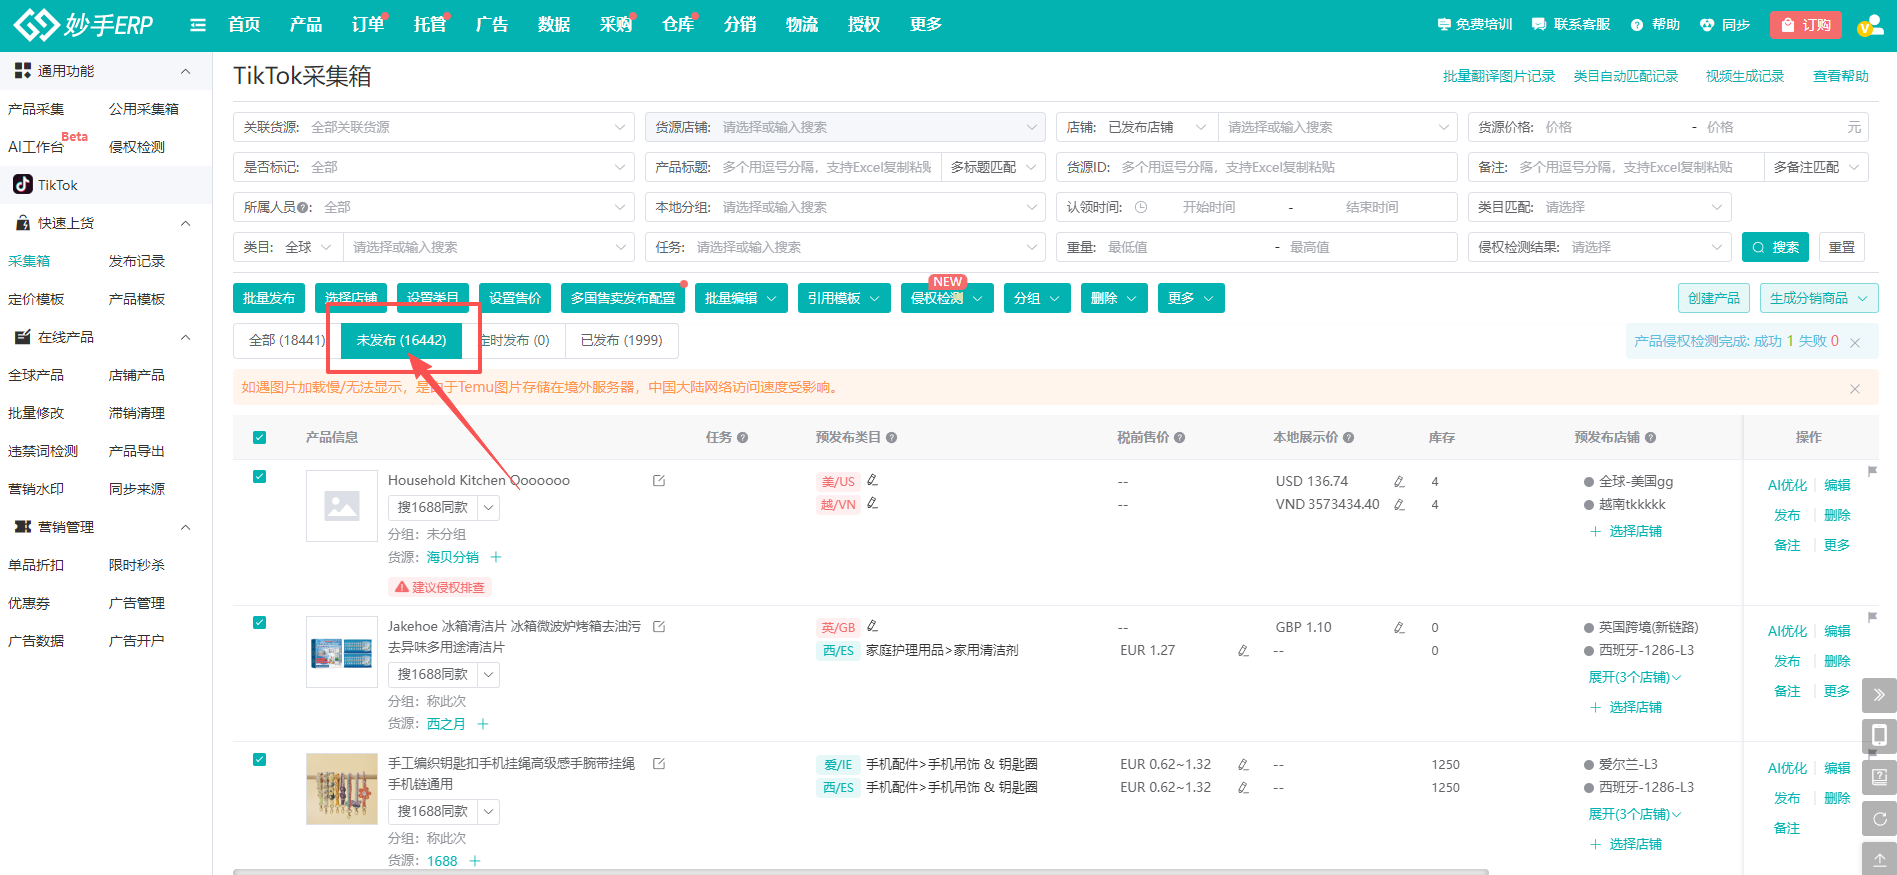This screenshot has height=875, width=1897.
Task: Click pencil icon next to USD 136.74 price
Action: tap(1399, 482)
